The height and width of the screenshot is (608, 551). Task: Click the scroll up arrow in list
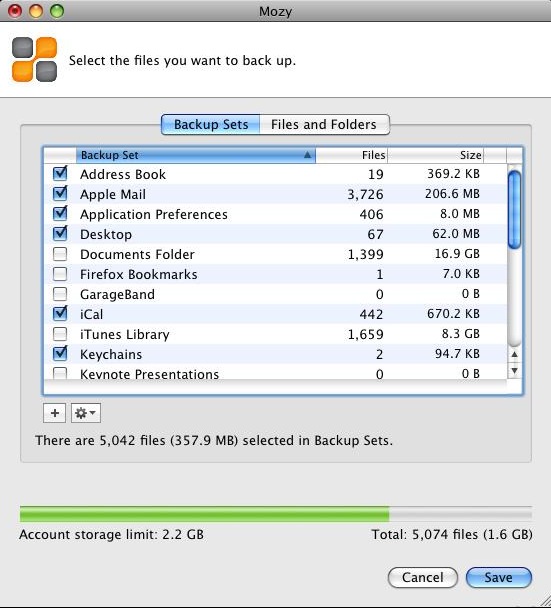pos(515,354)
